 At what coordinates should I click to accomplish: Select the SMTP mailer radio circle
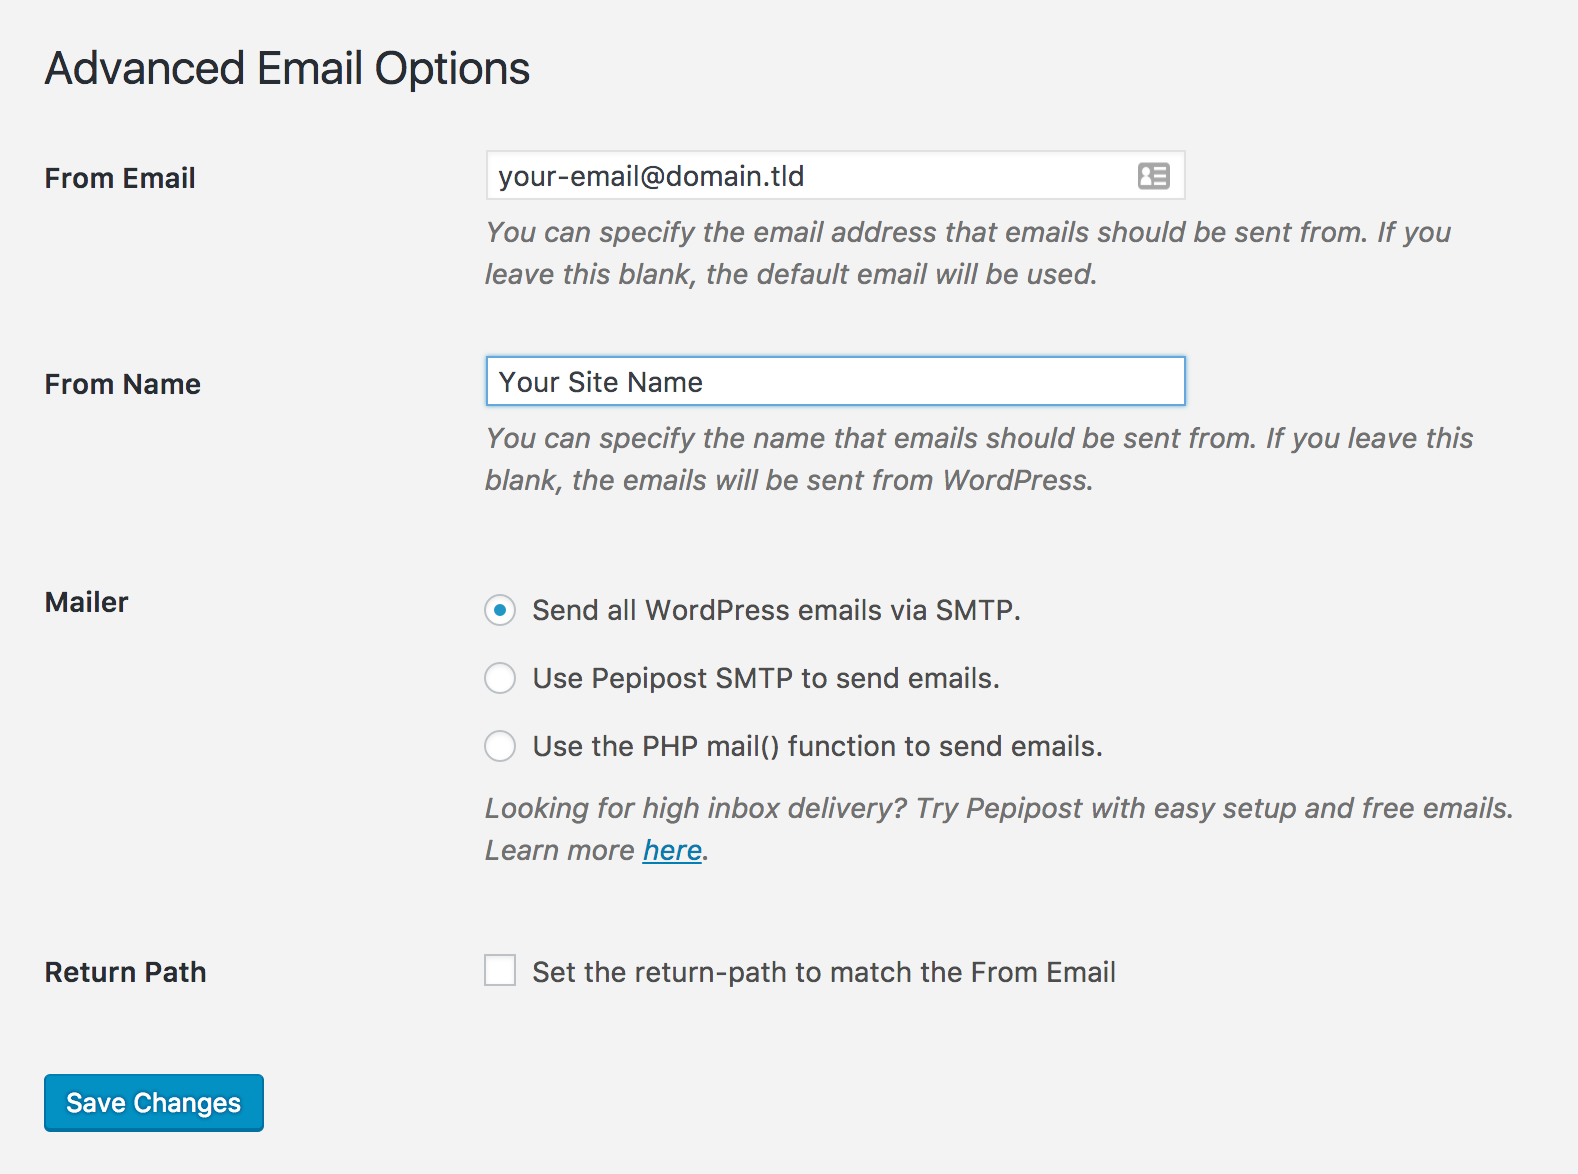click(500, 610)
